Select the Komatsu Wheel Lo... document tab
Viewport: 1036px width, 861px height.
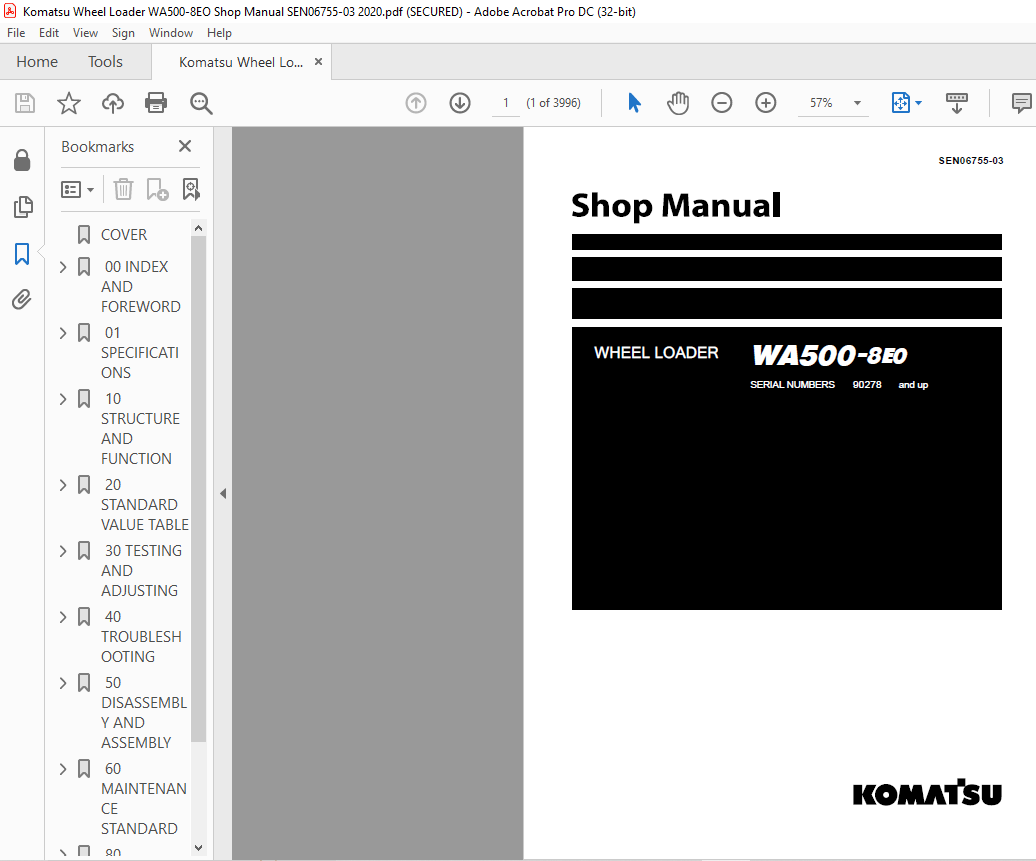[240, 62]
